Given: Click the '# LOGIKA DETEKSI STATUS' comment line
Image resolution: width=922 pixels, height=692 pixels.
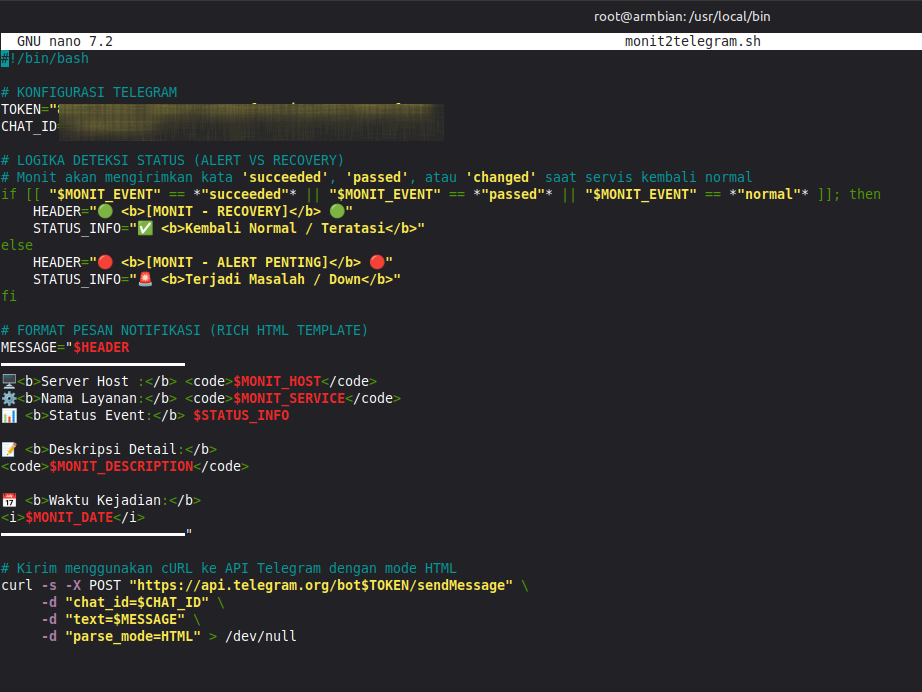Looking at the screenshot, I should tap(172, 161).
